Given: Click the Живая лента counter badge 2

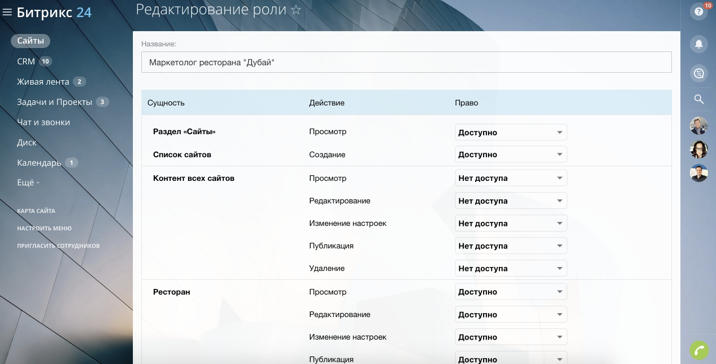Looking at the screenshot, I should (79, 82).
